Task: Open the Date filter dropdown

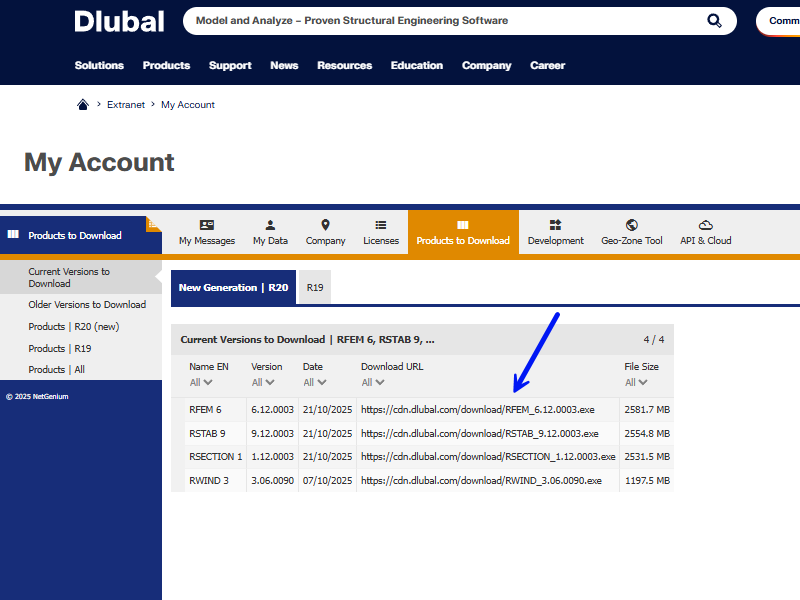Action: [x=313, y=382]
